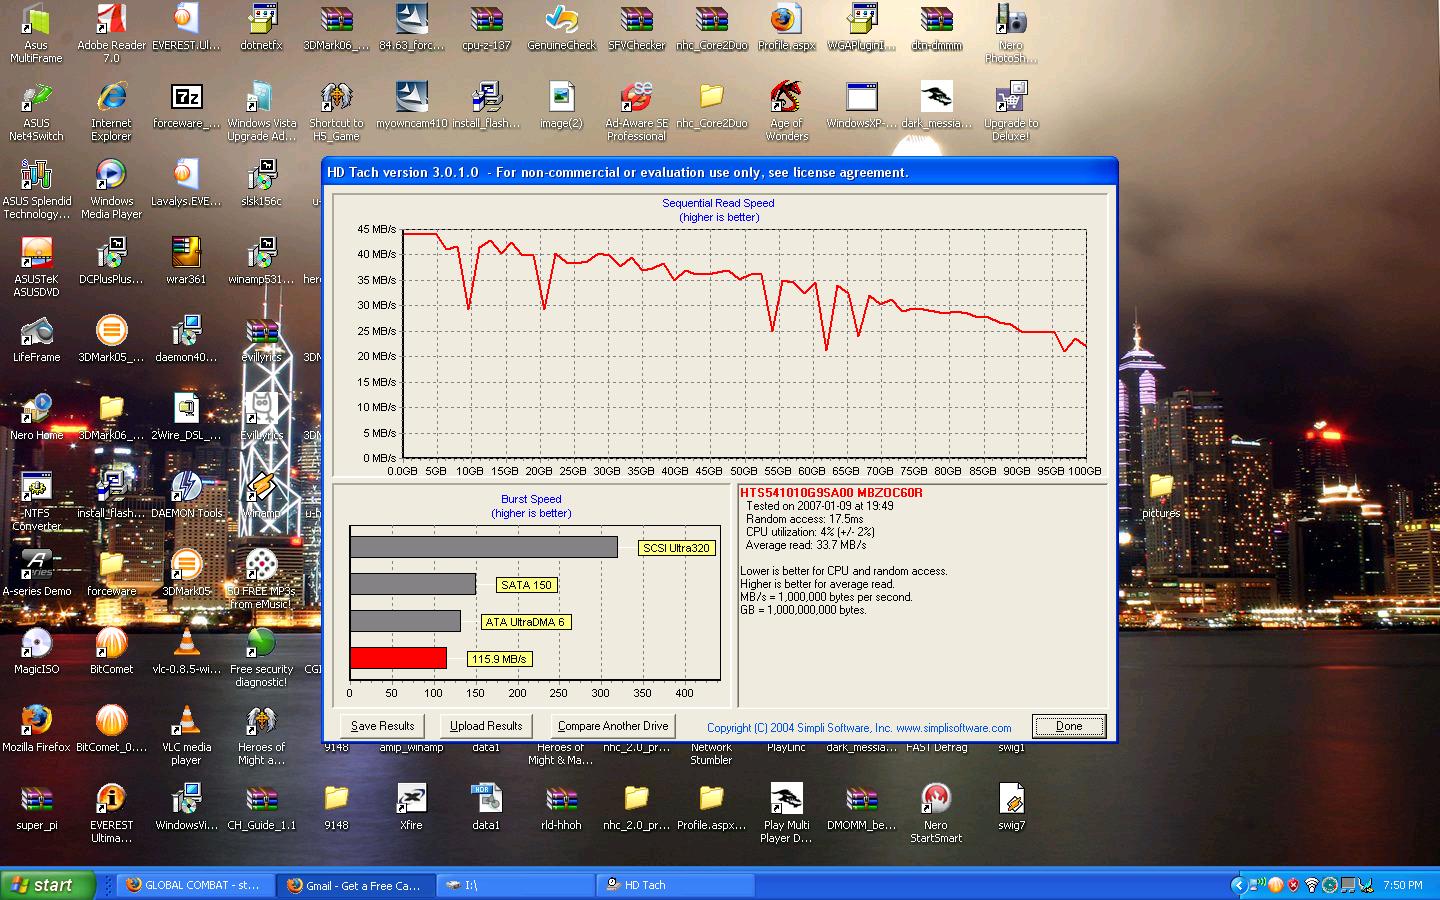Open the LifeFrame shortcut
Image resolution: width=1440 pixels, height=900 pixels.
36,339
